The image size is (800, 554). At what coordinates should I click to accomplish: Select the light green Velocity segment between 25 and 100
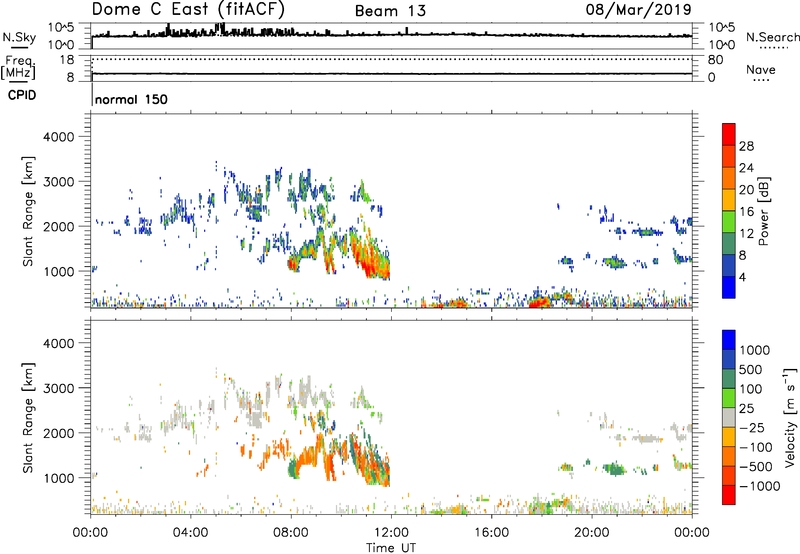(729, 398)
